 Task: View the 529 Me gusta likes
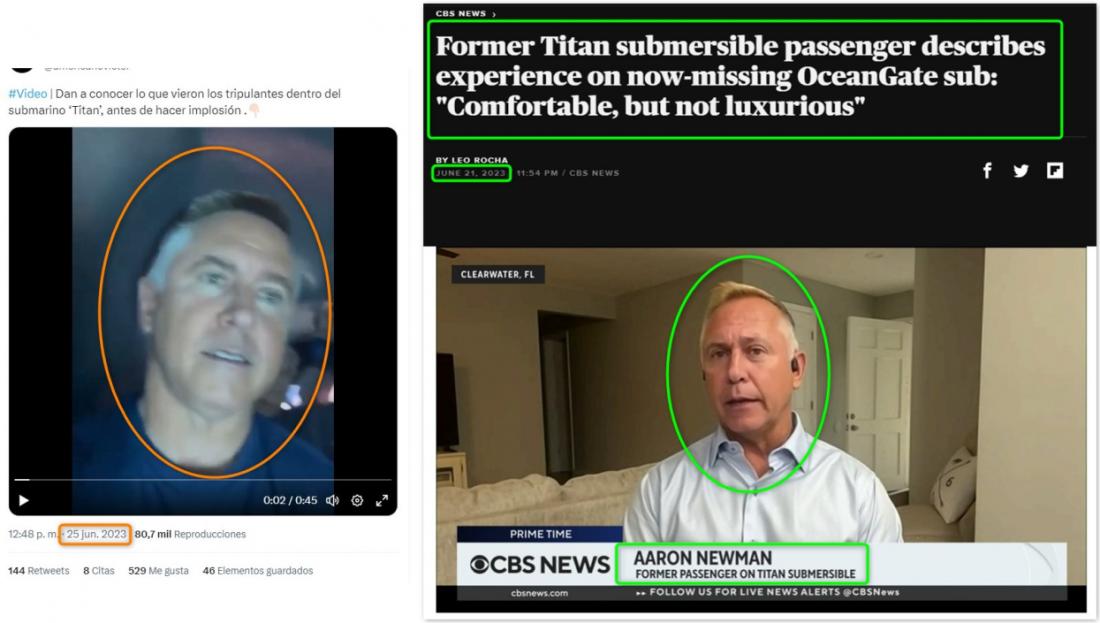click(159, 570)
